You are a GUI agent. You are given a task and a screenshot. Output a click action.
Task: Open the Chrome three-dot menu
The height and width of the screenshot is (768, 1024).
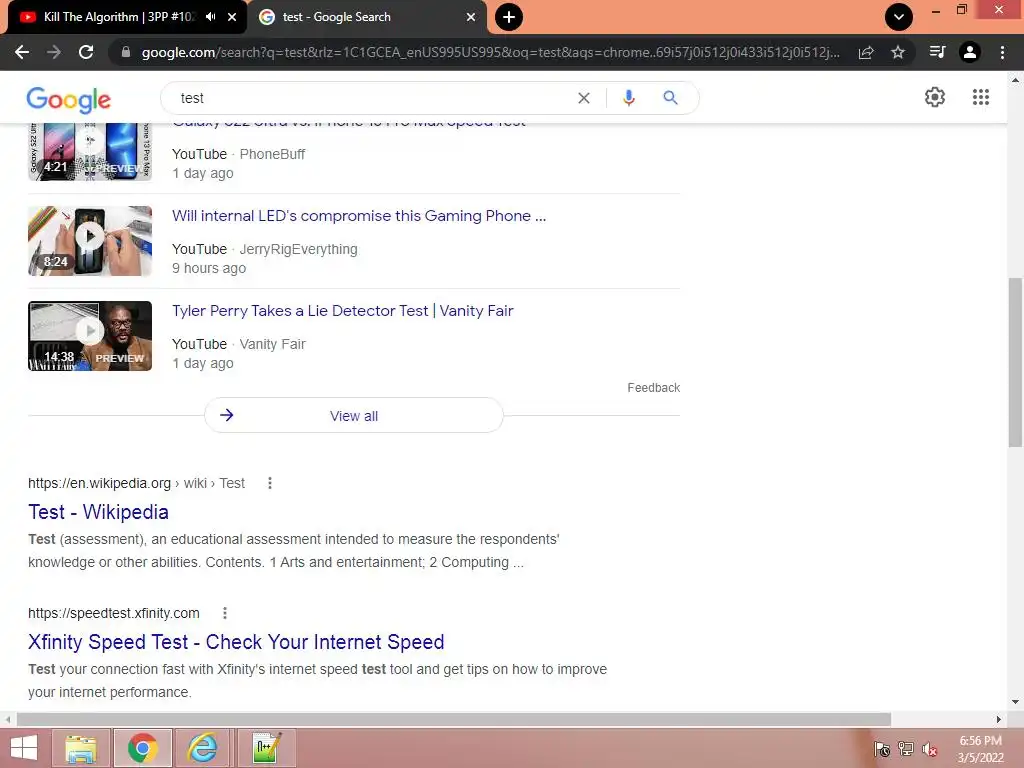(1002, 52)
